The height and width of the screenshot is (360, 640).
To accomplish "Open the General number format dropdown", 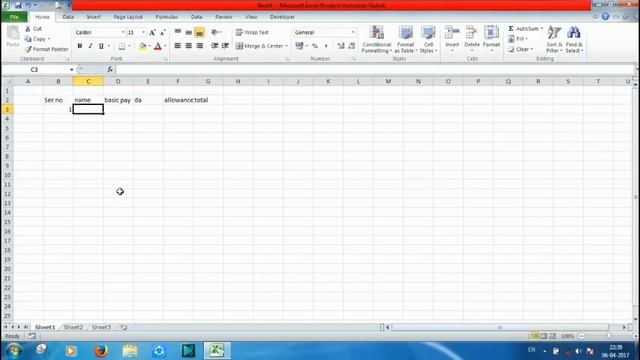I will 353,32.
